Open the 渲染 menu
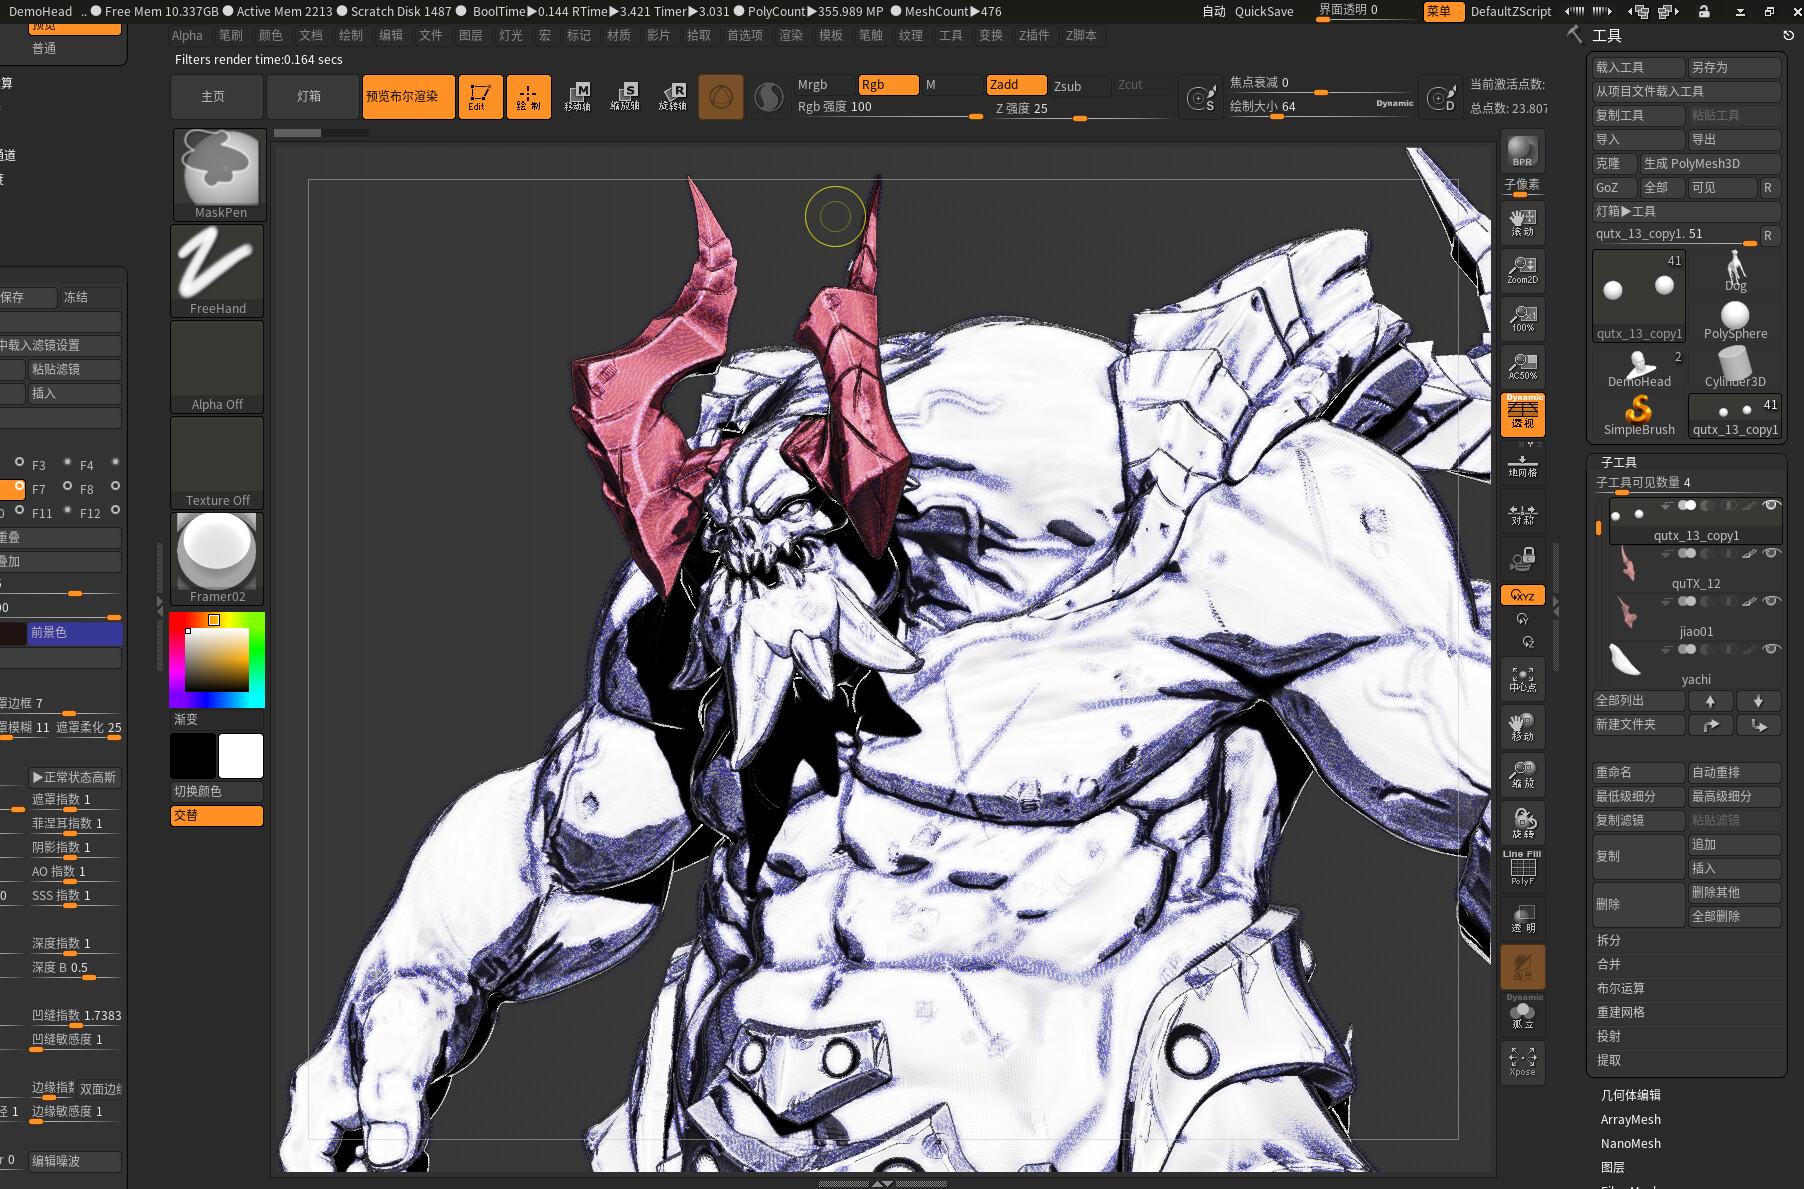 (791, 35)
